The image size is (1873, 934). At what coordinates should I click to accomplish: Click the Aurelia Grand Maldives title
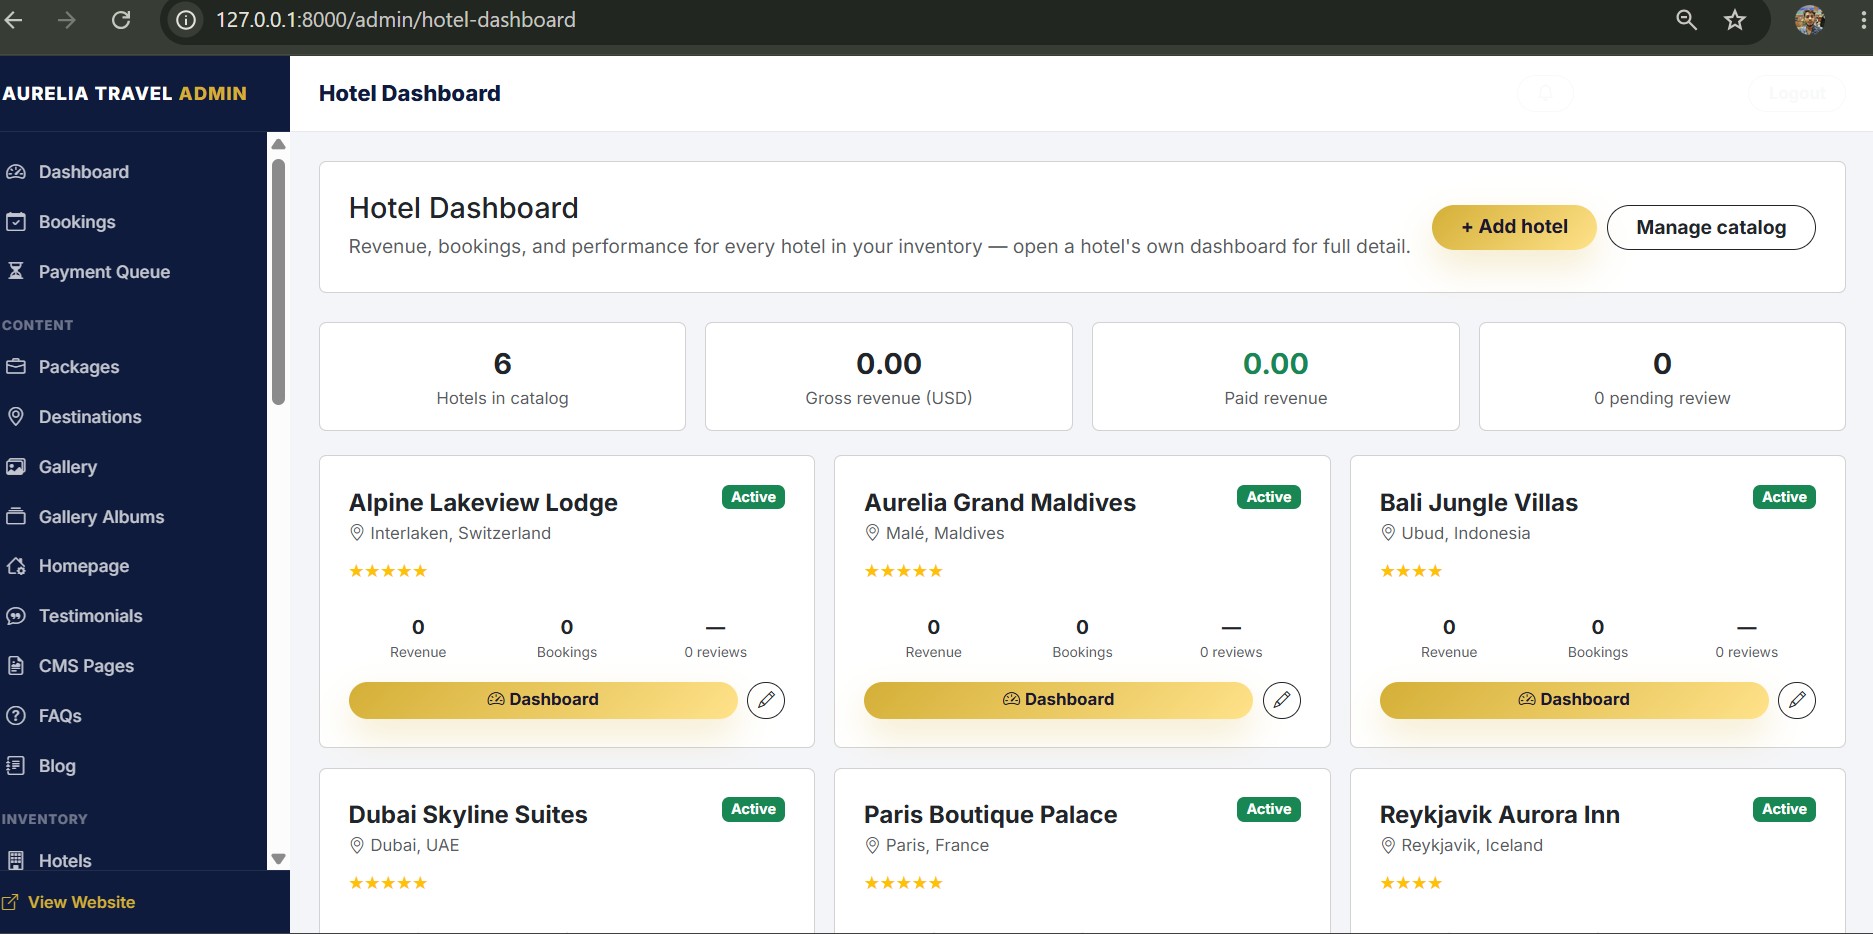click(1000, 503)
